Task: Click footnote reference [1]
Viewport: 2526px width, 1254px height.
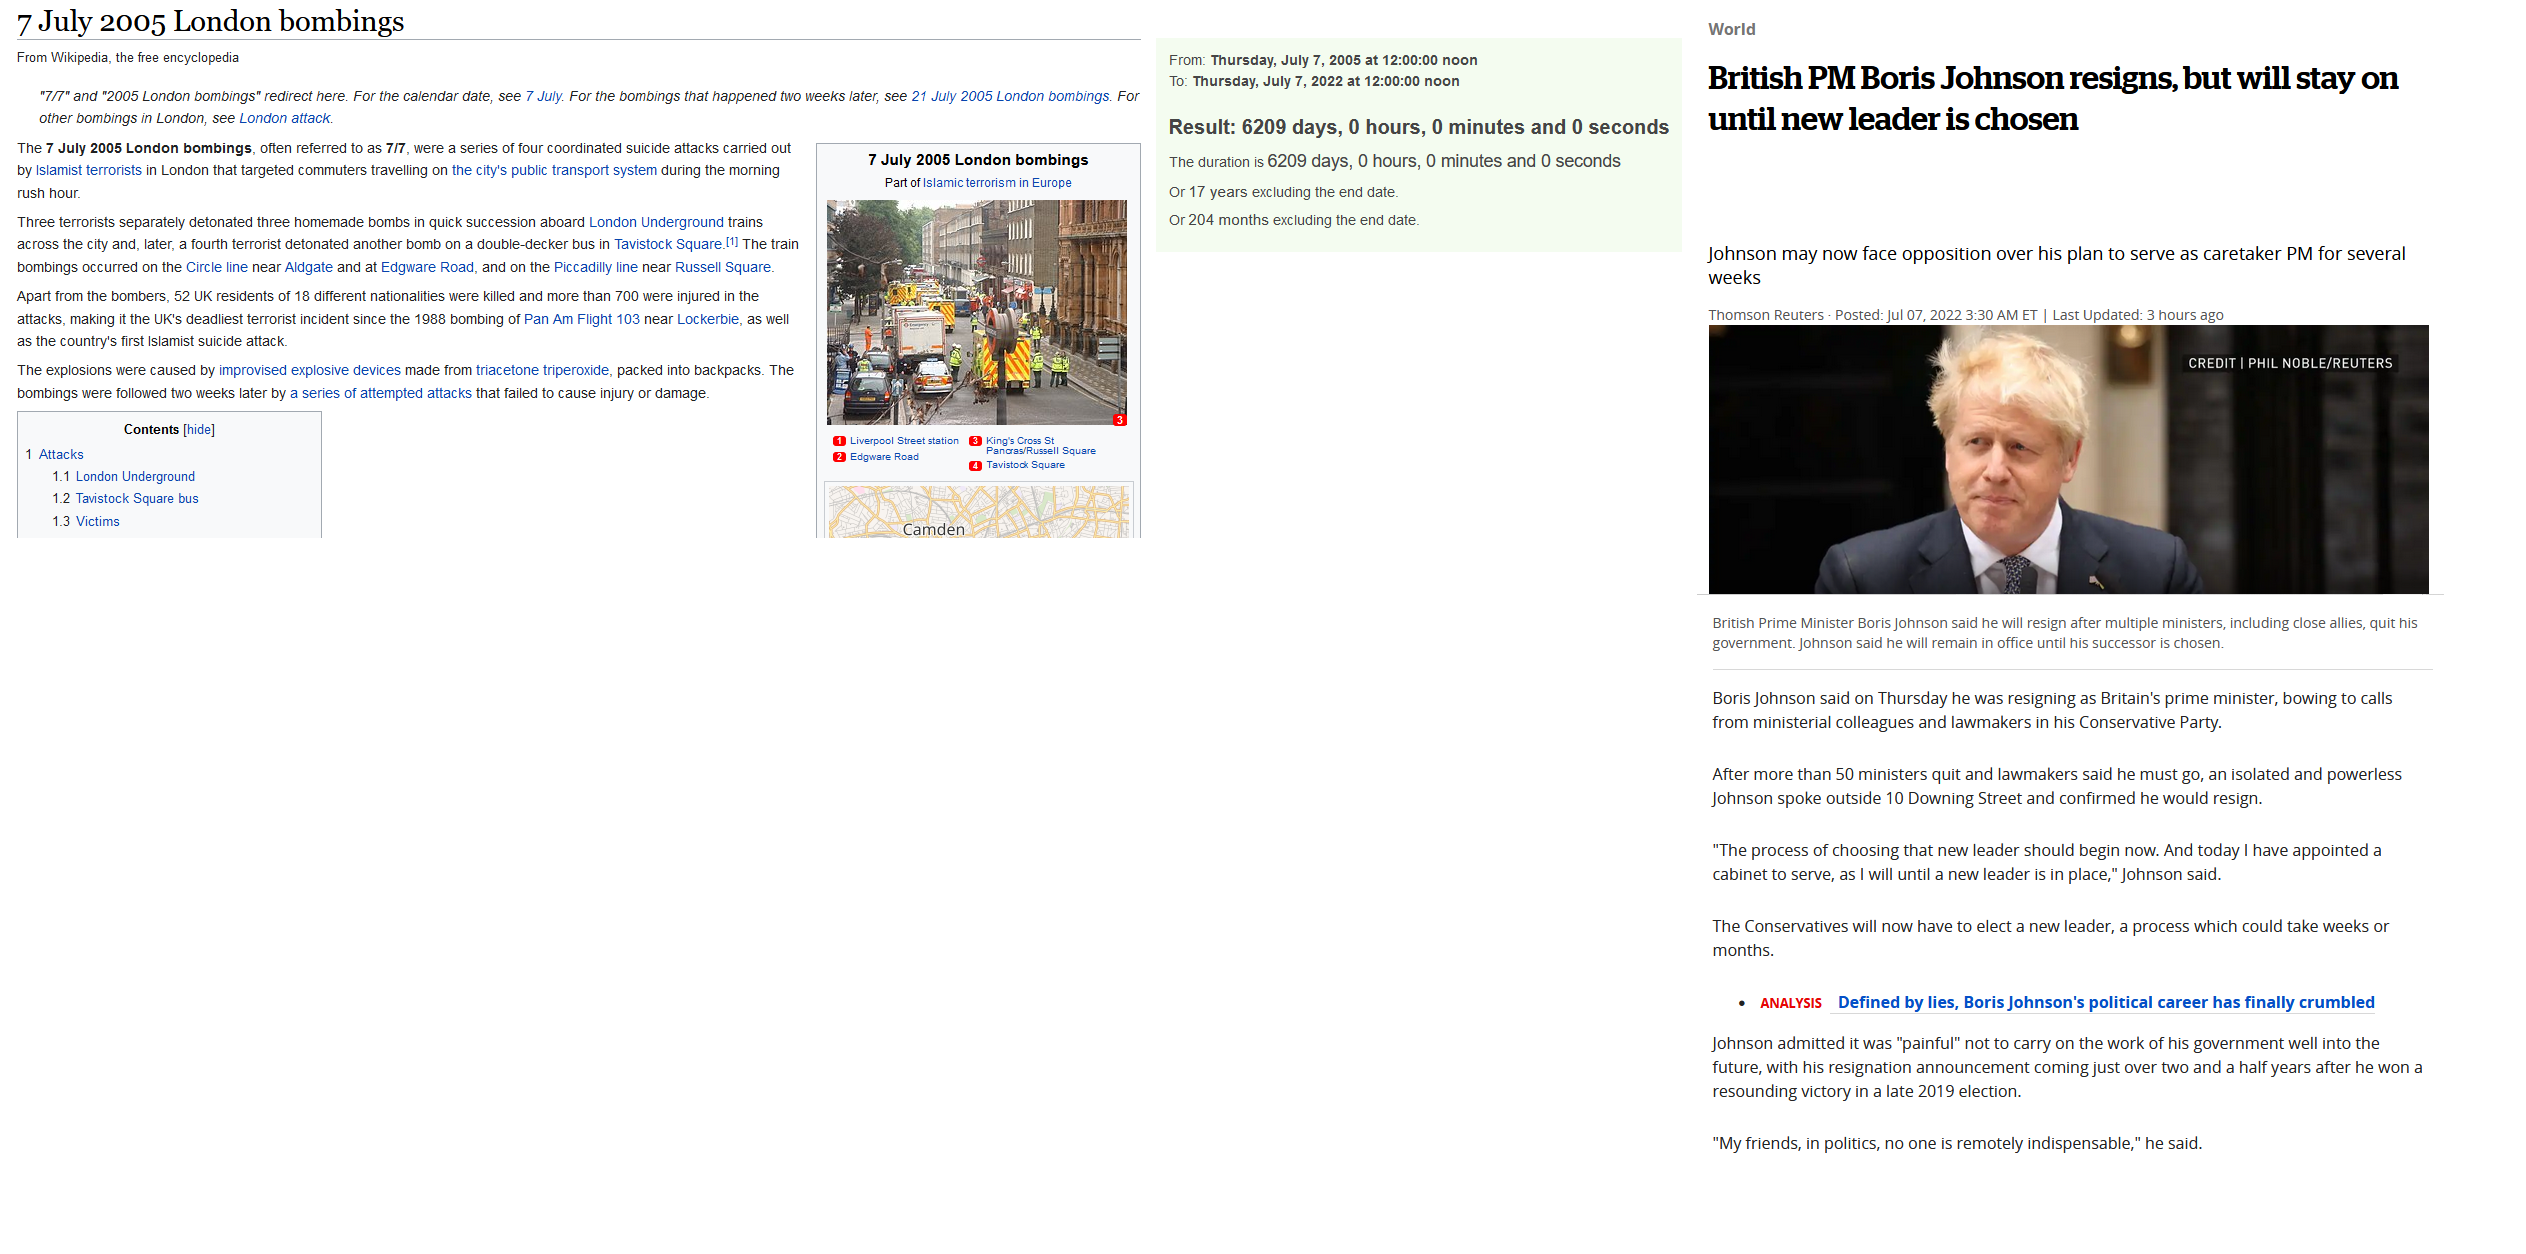Action: point(732,241)
